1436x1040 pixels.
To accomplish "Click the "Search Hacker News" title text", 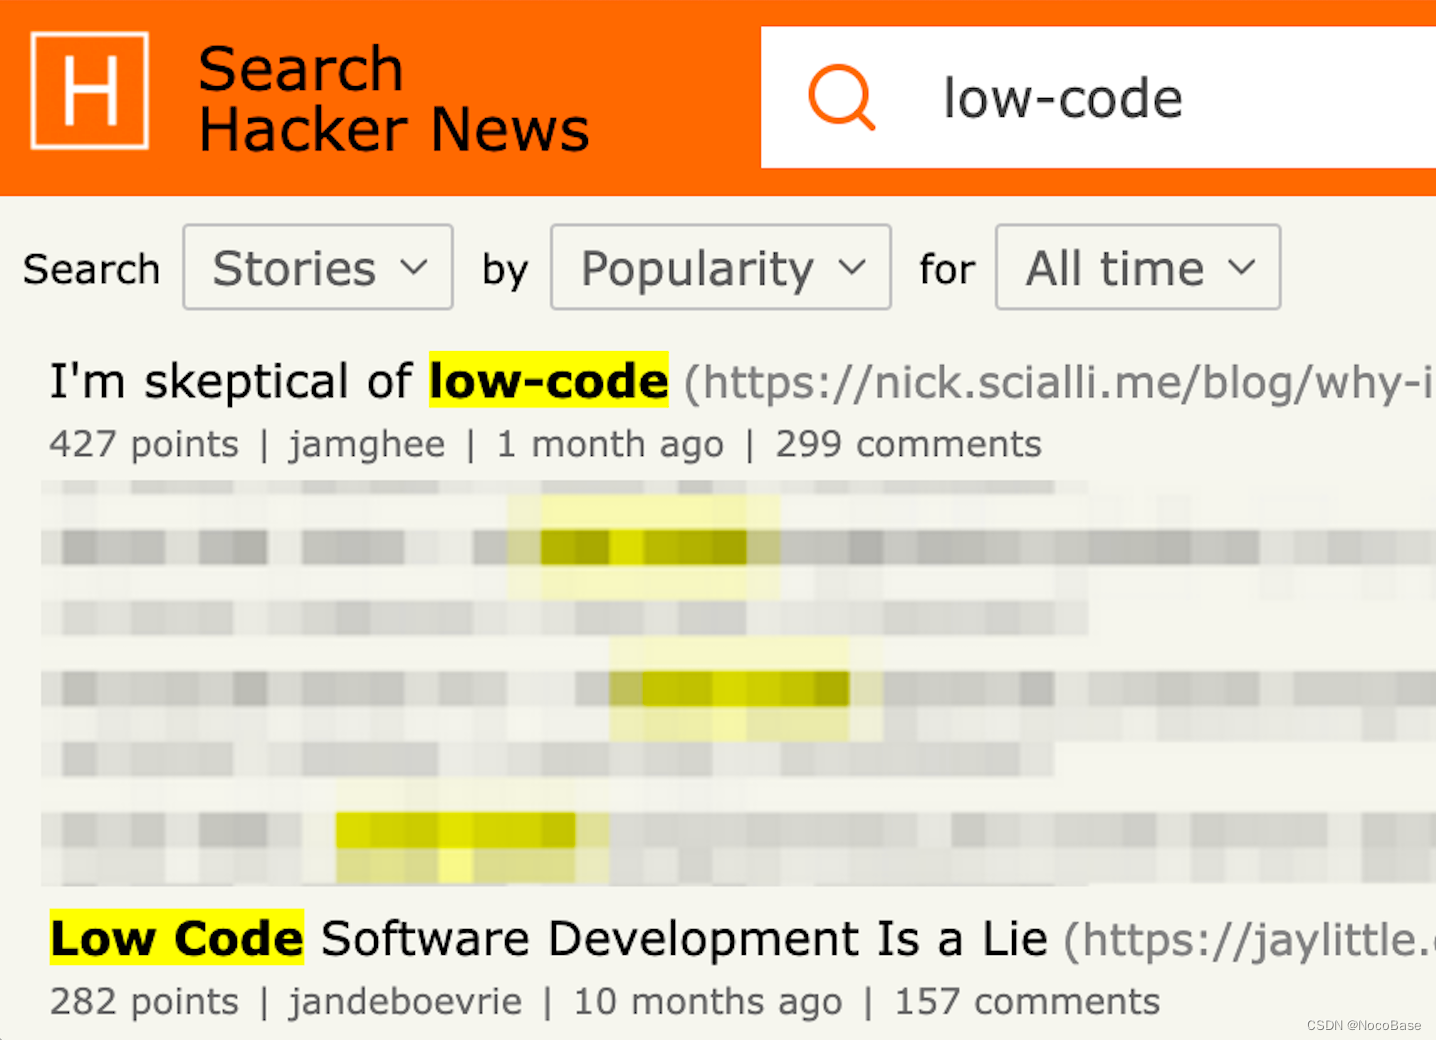I will [x=393, y=98].
